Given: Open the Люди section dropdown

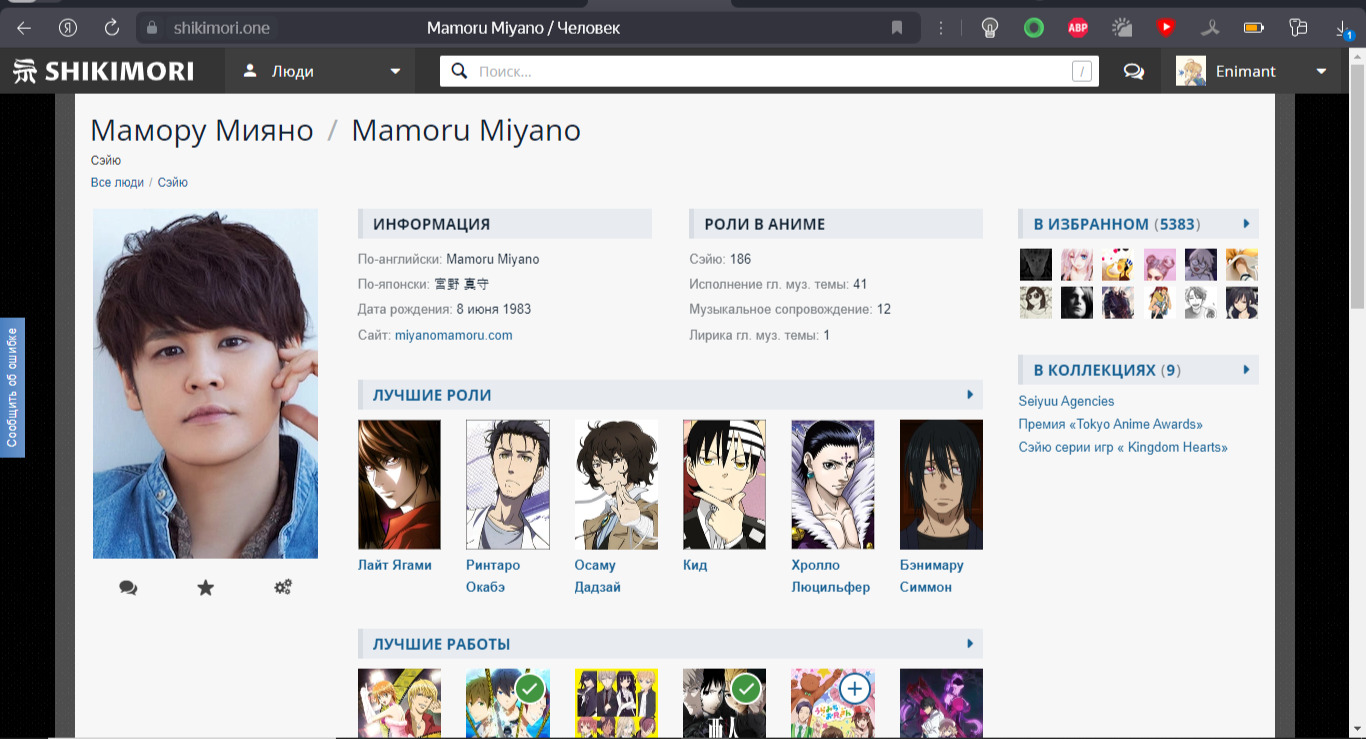Looking at the screenshot, I should (x=322, y=72).
